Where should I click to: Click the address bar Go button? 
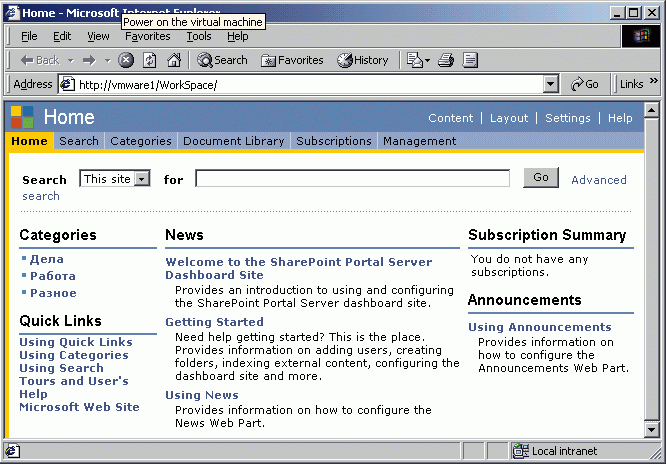(584, 85)
